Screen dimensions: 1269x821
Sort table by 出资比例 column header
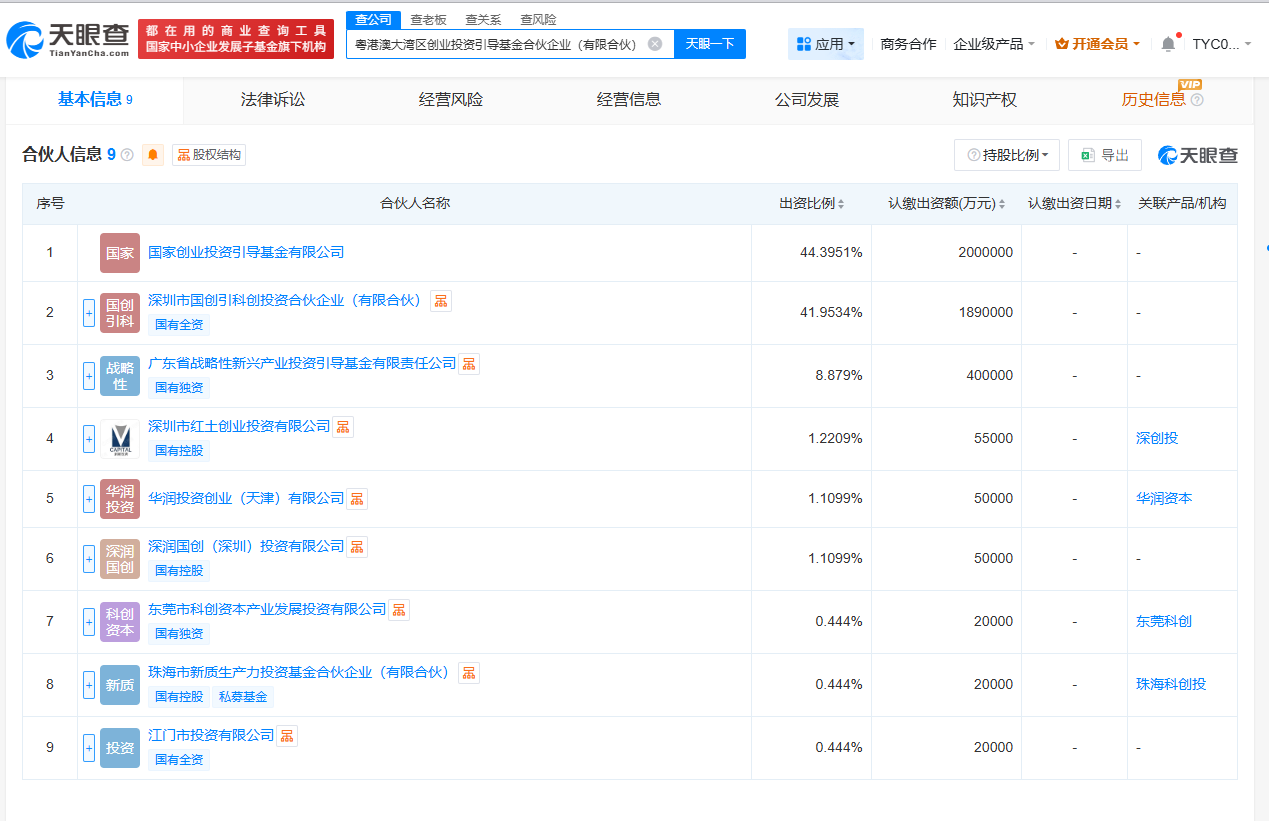(811, 204)
